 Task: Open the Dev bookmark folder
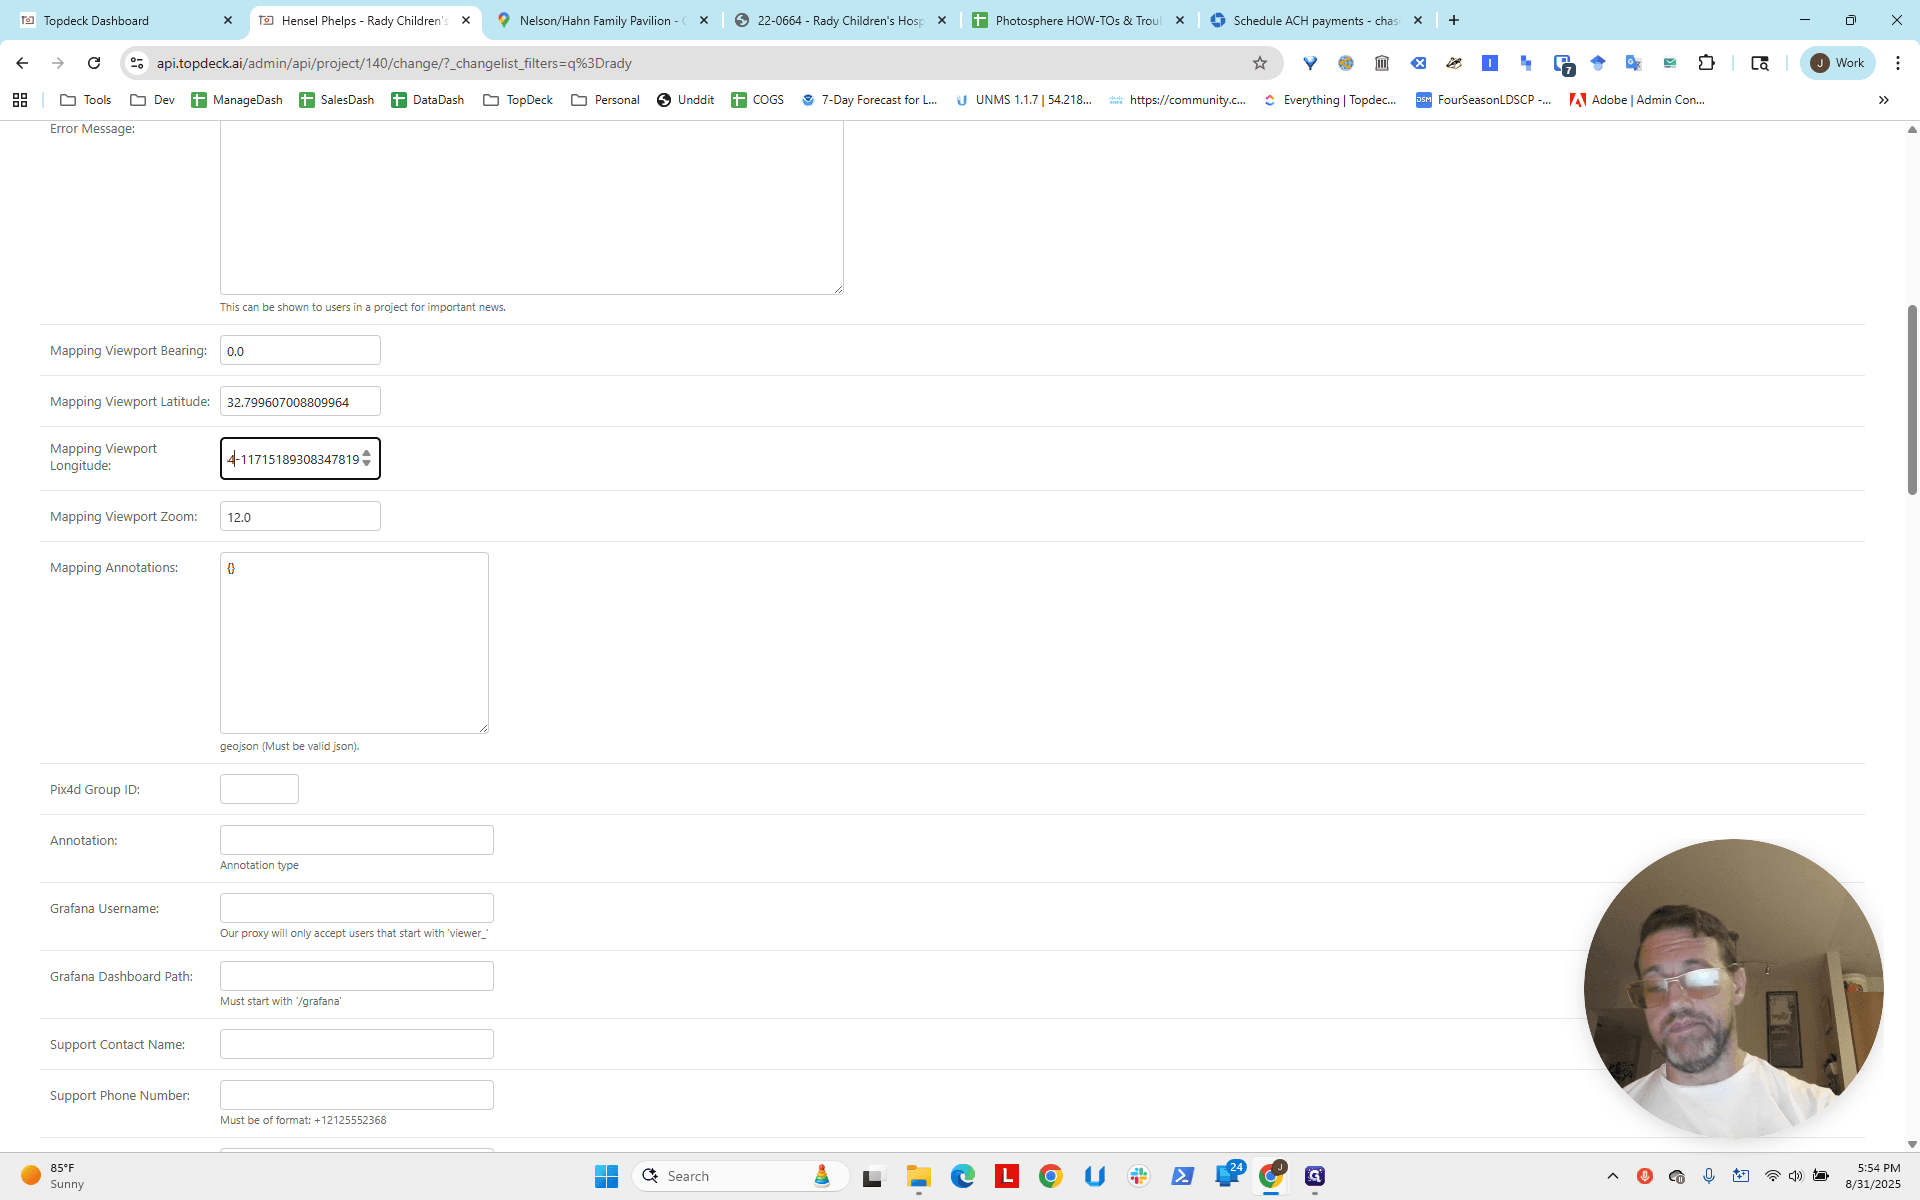[153, 100]
